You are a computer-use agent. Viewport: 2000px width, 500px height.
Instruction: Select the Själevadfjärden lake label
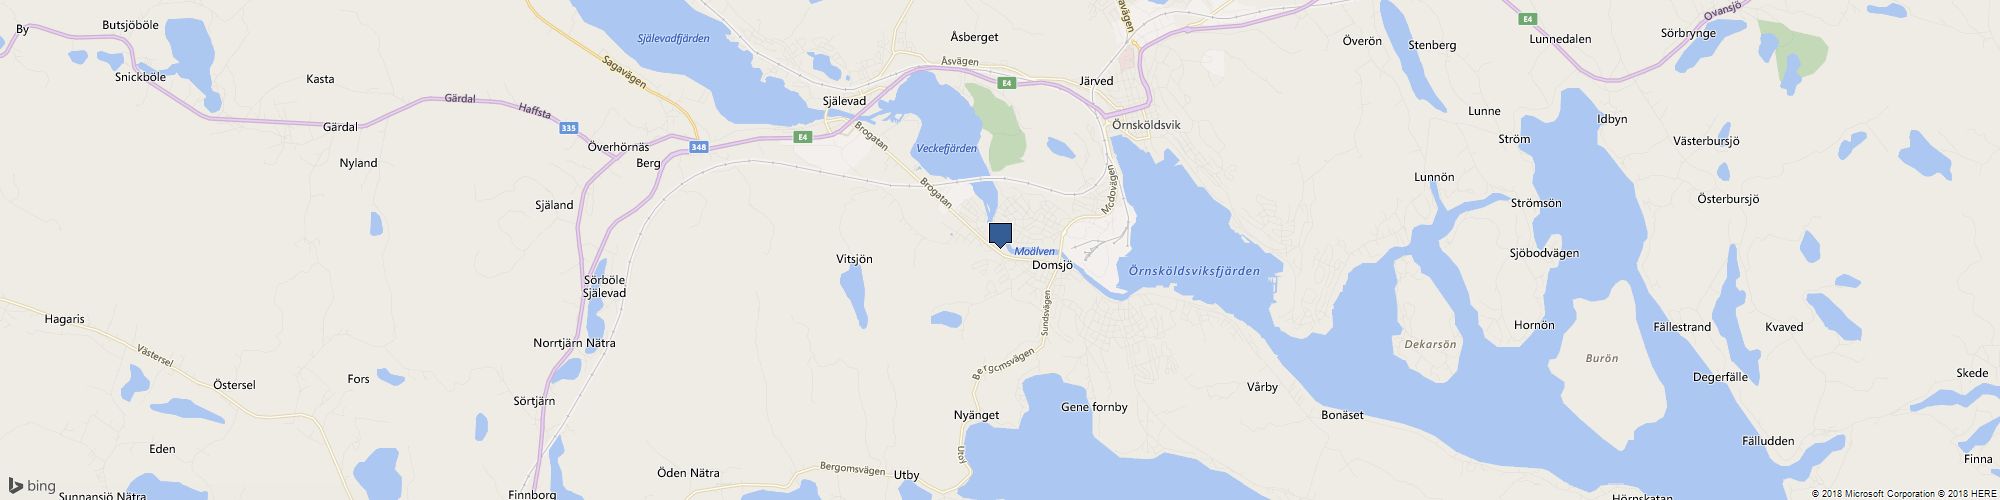coord(673,39)
